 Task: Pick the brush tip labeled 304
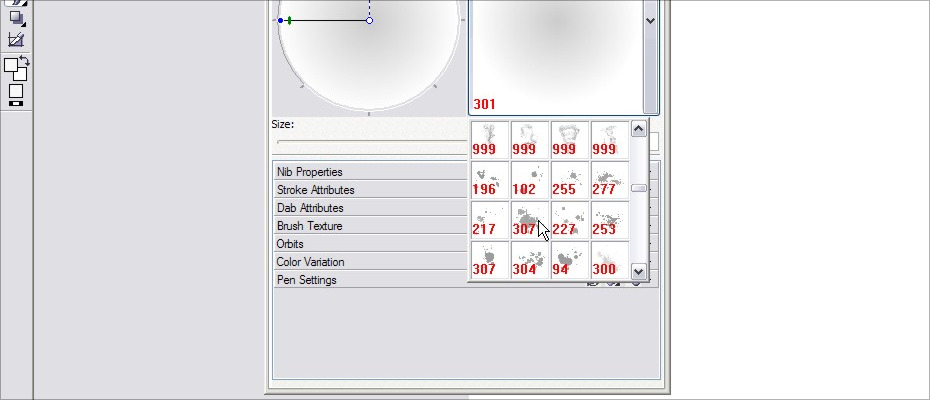click(529, 260)
